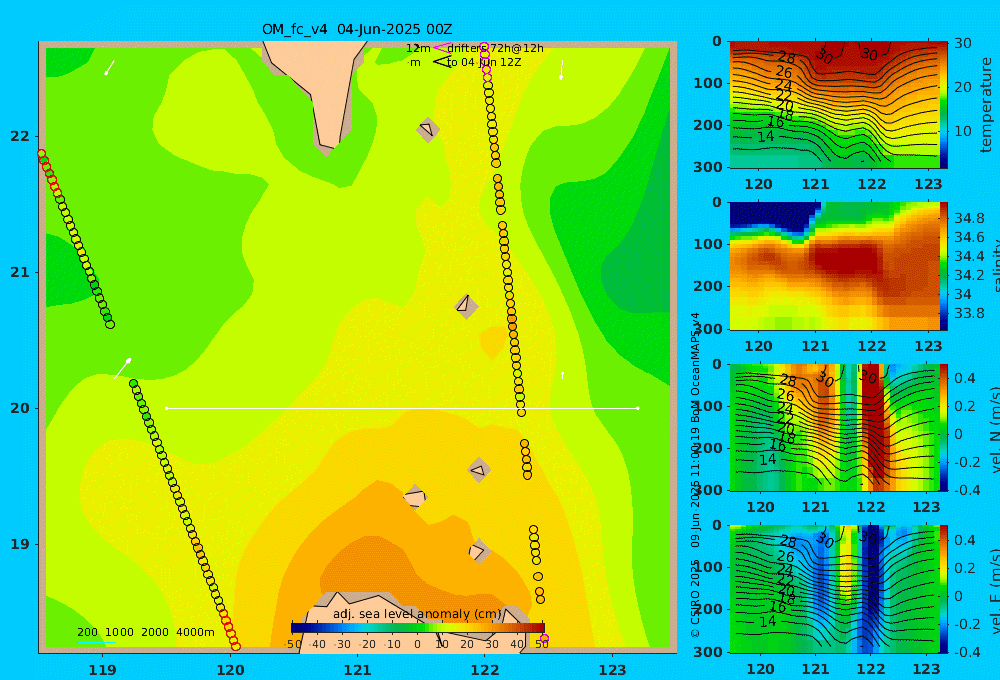1000x680 pixels.
Task: Click the vertical 'temperature' axis label
Action: tap(986, 105)
